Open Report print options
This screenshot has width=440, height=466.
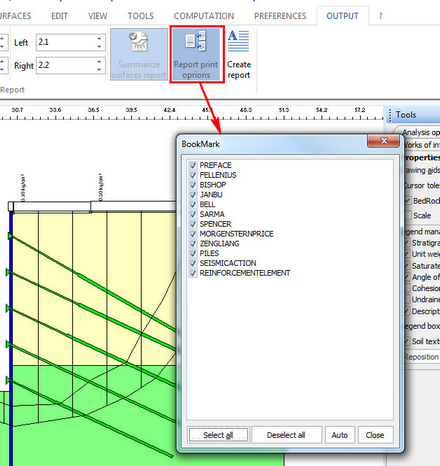pos(196,54)
